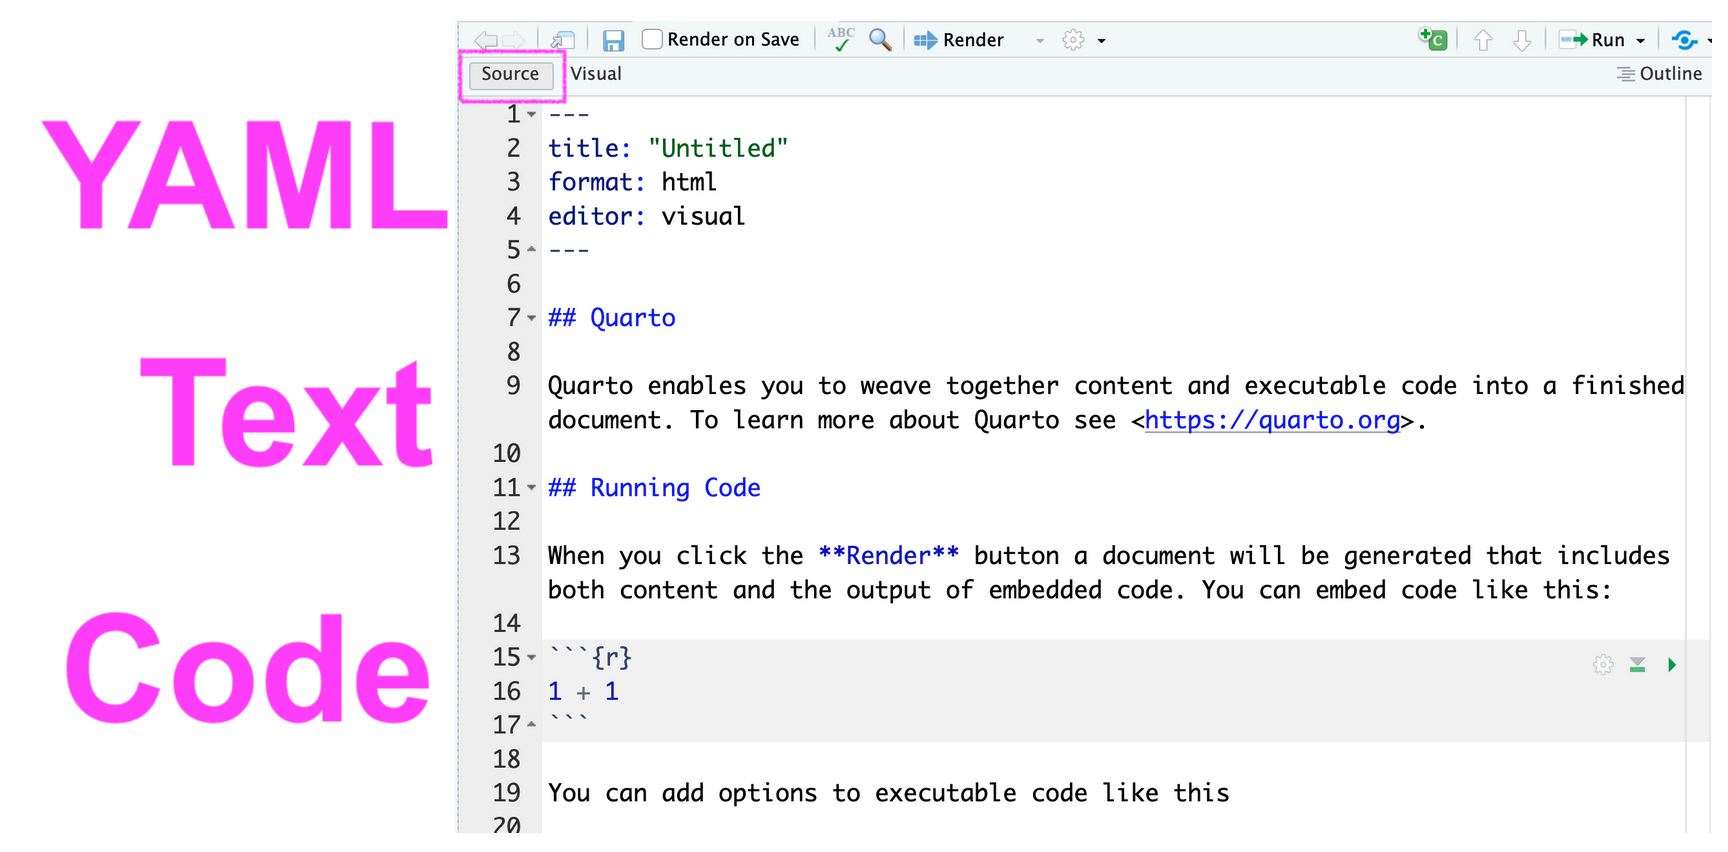Switch to the Source editor mode
The image size is (1728, 852).
coord(510,74)
